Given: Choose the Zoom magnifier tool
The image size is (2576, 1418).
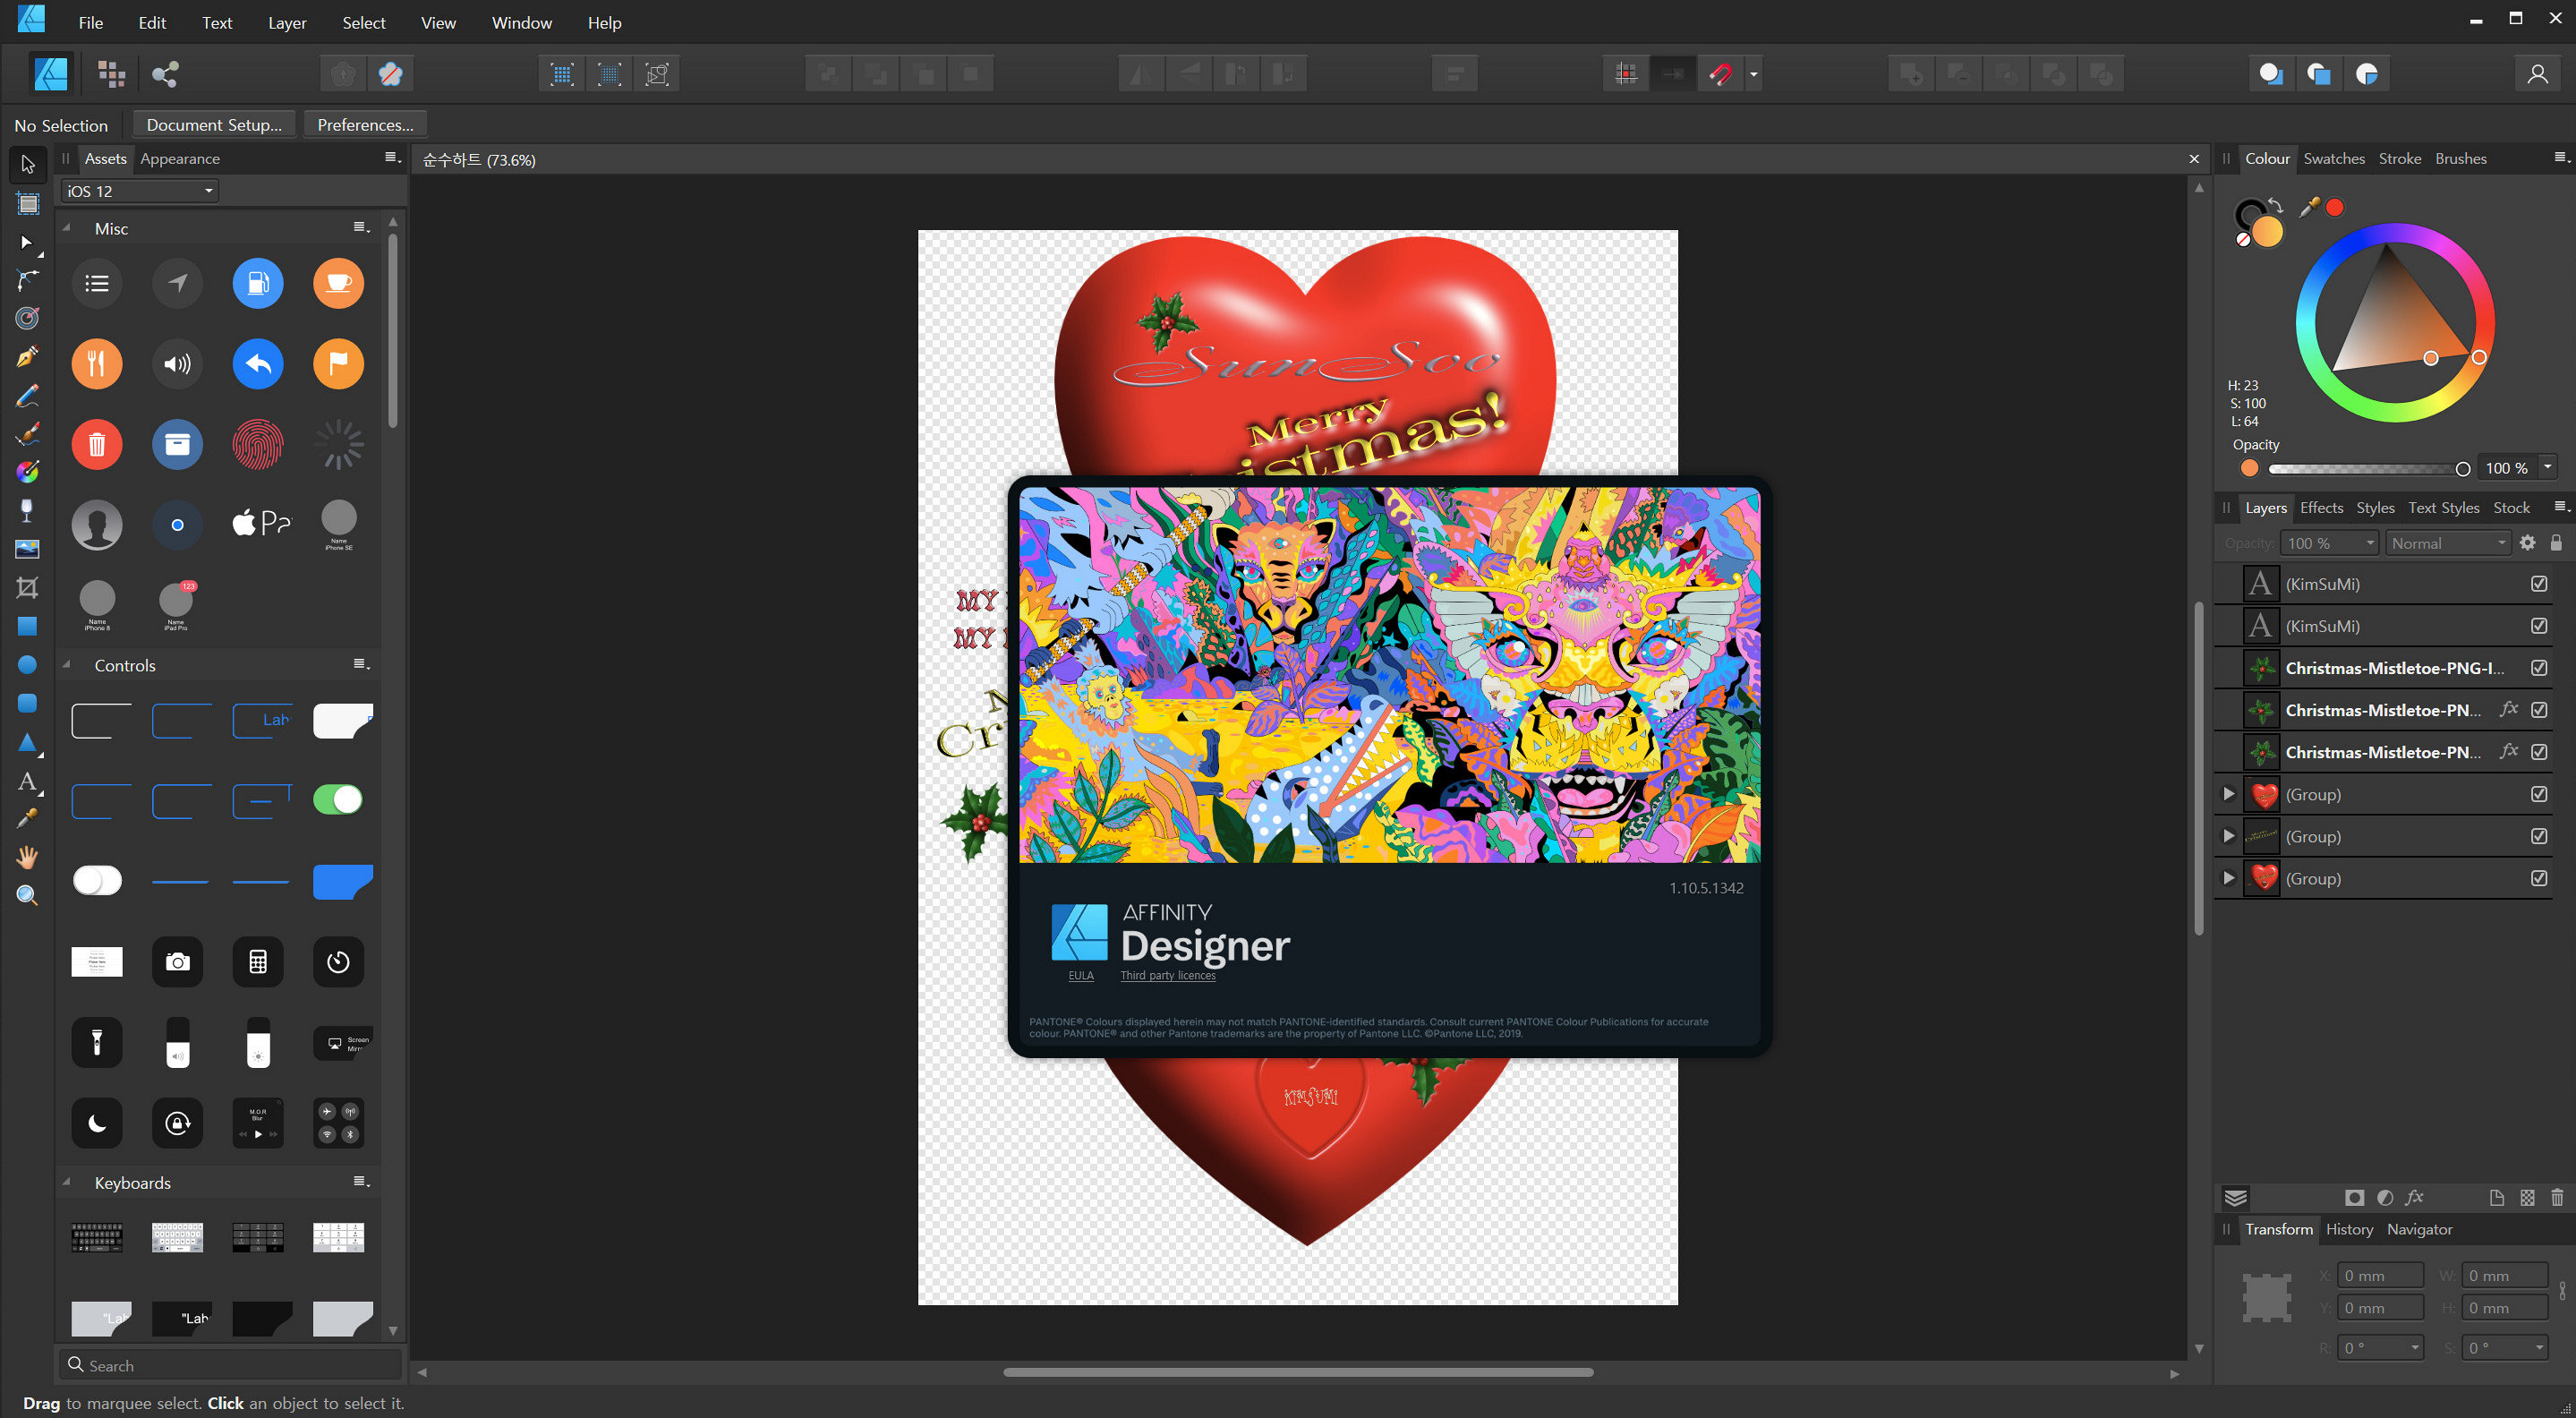Looking at the screenshot, I should 27,895.
